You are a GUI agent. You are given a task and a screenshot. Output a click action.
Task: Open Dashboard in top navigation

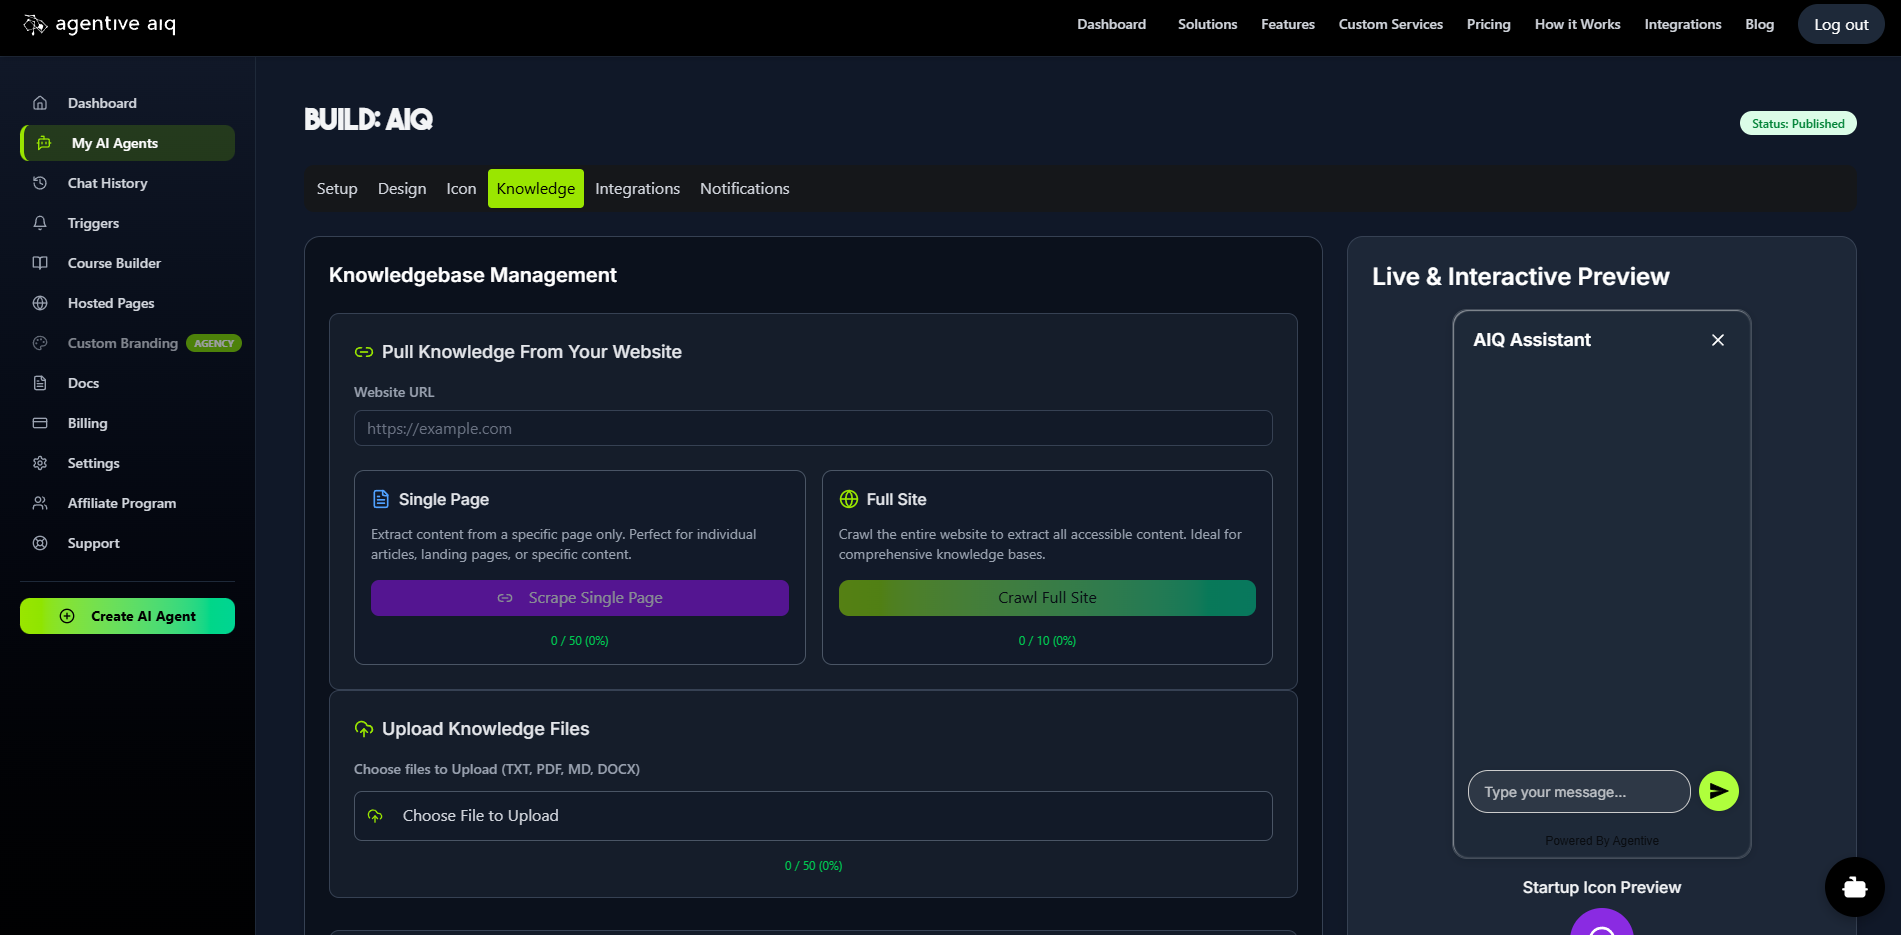pos(1111,24)
